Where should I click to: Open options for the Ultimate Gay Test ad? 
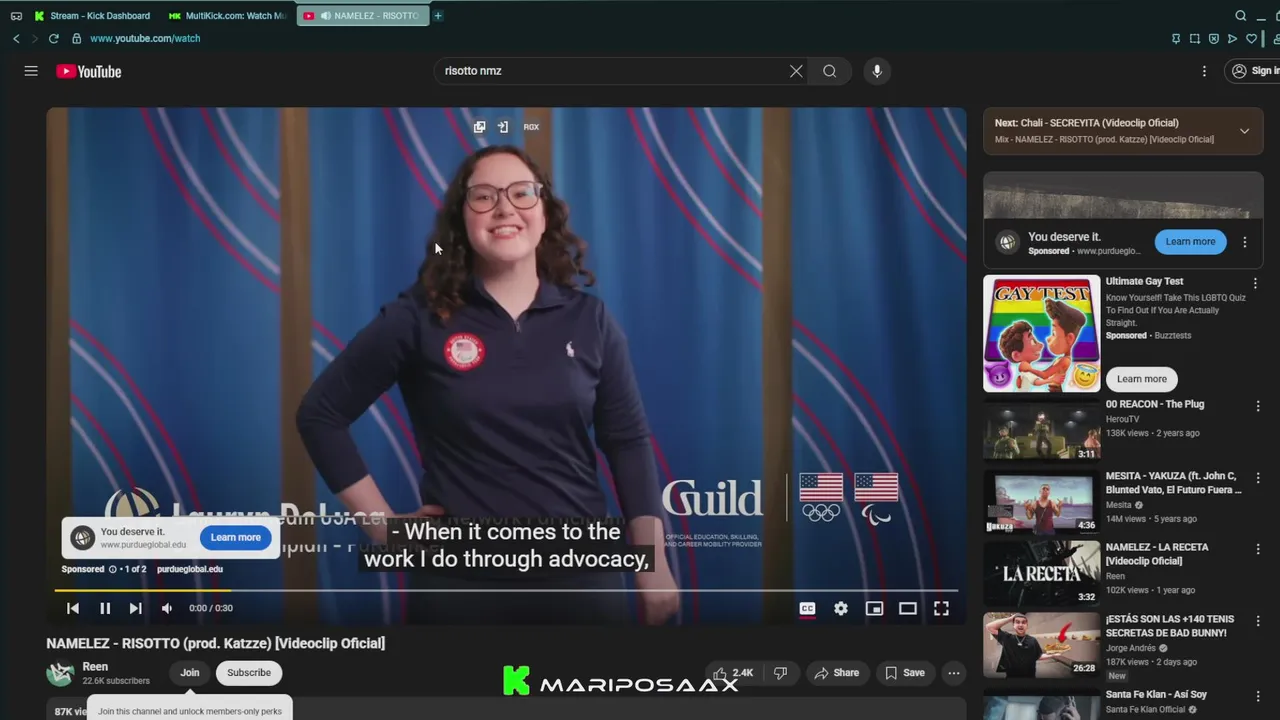point(1256,284)
